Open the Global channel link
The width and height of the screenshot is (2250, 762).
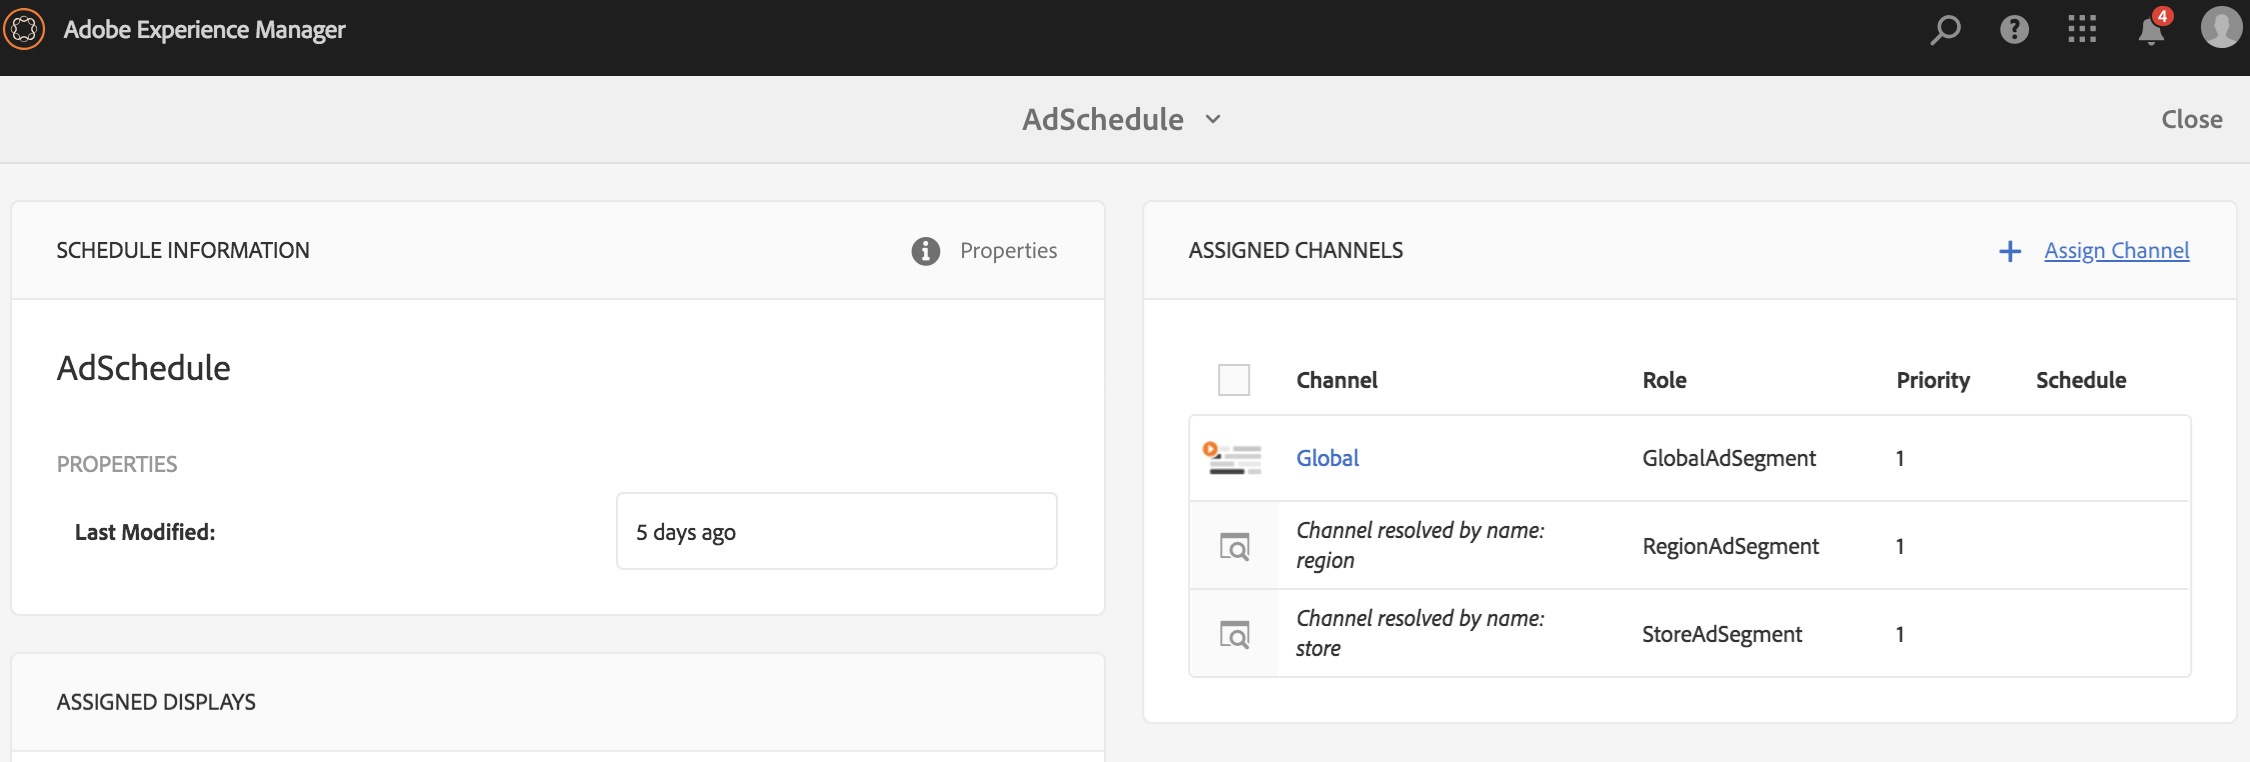(x=1327, y=458)
